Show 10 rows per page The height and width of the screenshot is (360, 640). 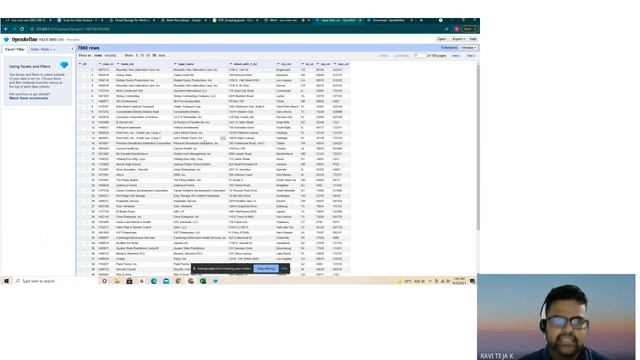pos(142,56)
